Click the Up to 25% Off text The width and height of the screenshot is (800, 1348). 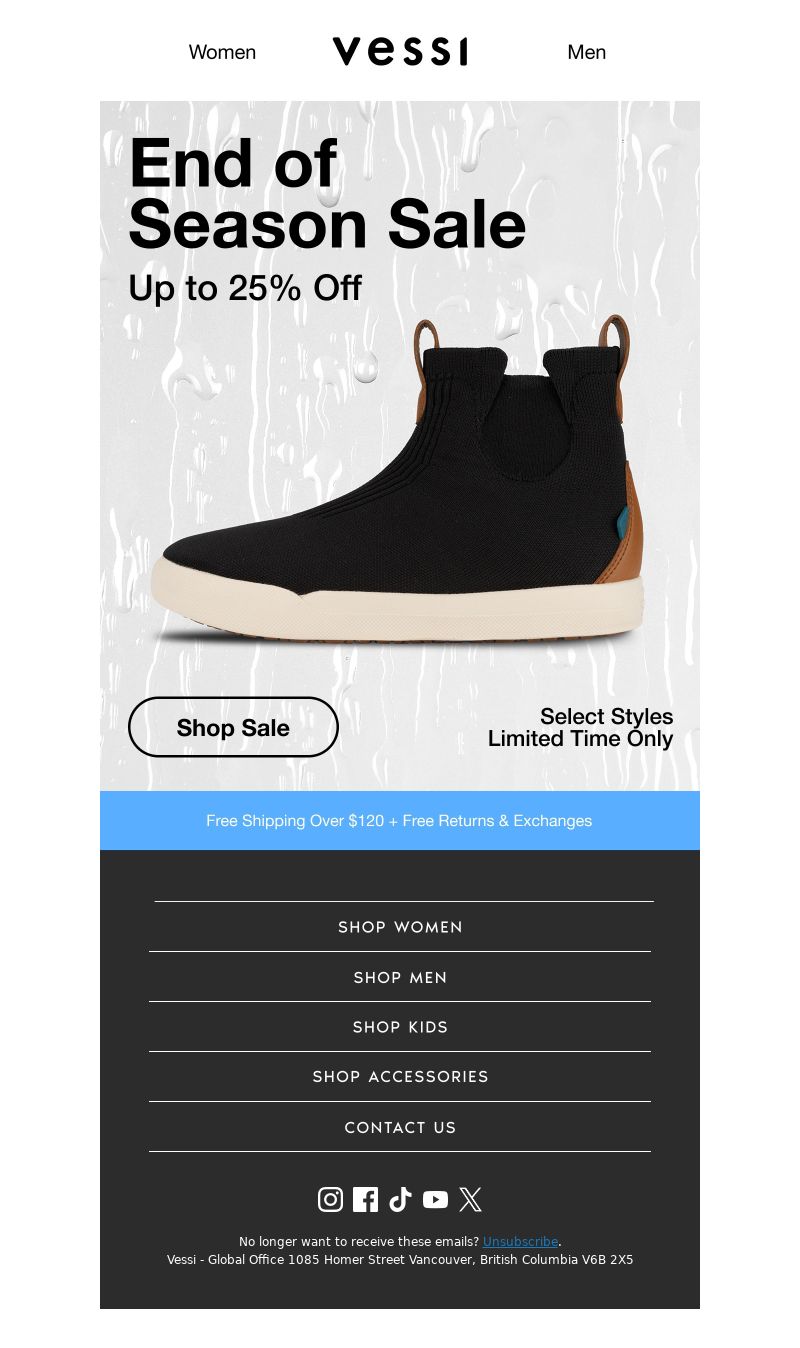[x=245, y=288]
